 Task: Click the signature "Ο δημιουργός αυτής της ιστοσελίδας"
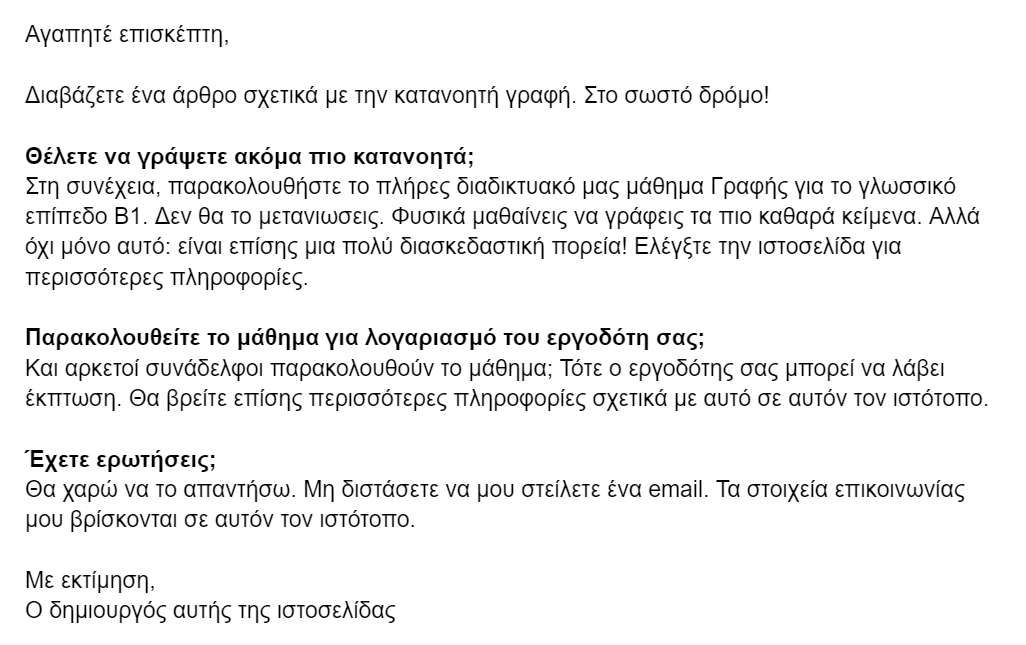[x=211, y=610]
